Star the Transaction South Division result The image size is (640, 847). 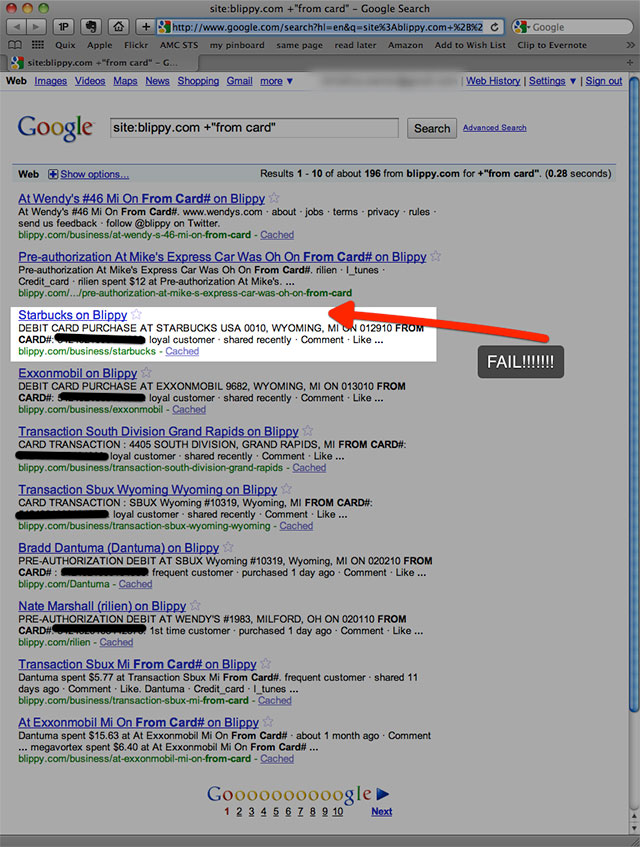point(308,431)
